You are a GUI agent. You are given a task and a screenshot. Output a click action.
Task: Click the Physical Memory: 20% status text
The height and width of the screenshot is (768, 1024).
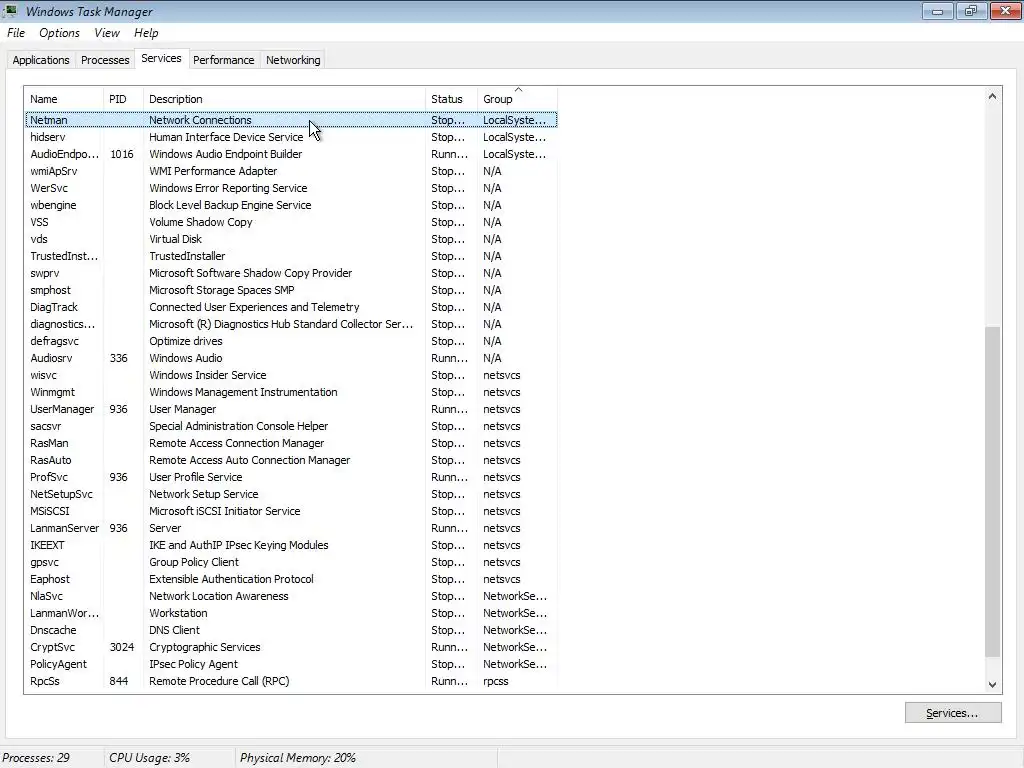(298, 758)
